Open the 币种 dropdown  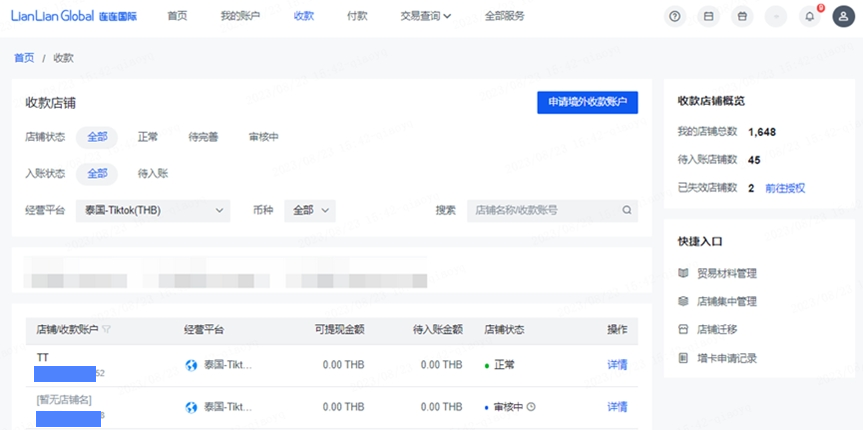[x=310, y=211]
